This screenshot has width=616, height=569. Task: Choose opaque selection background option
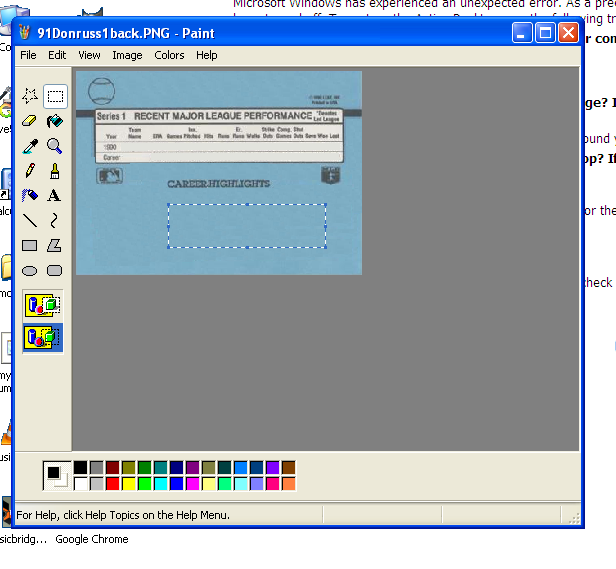point(43,305)
